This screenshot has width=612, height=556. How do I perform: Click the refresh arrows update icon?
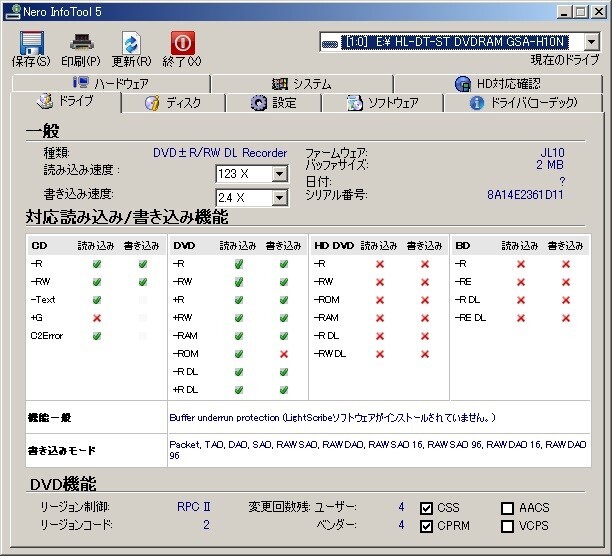click(131, 43)
